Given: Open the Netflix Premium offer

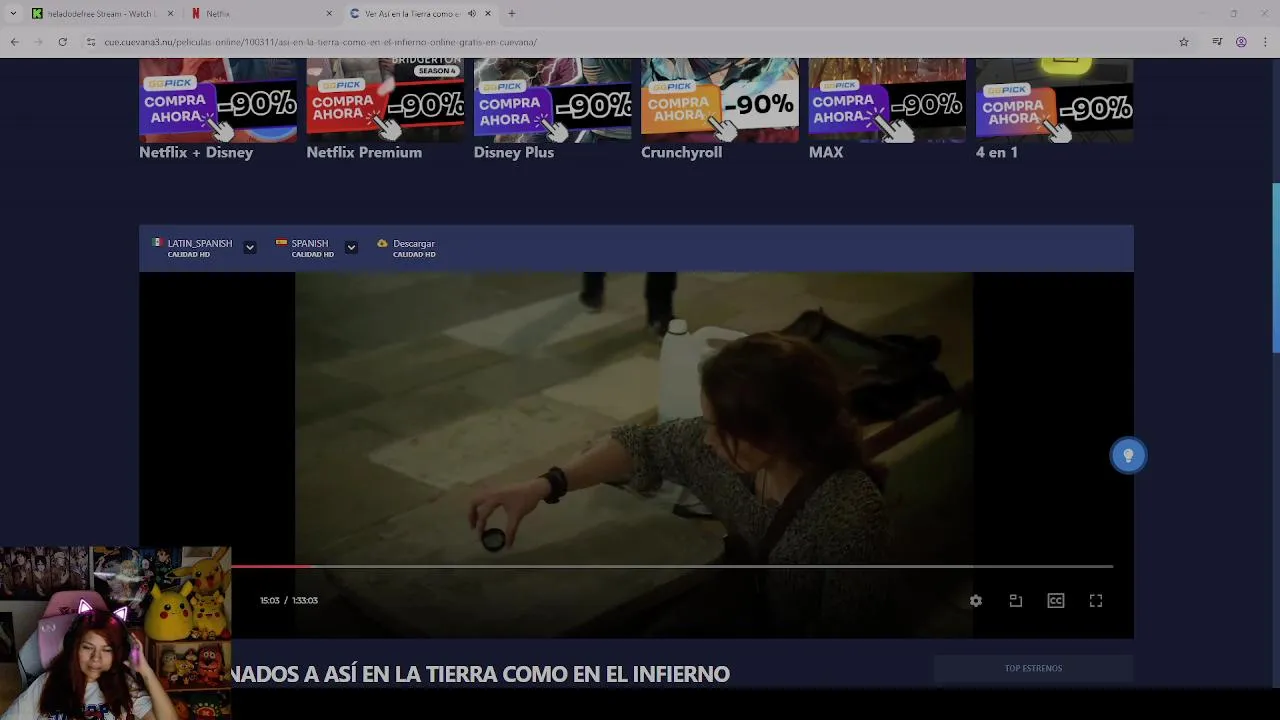Looking at the screenshot, I should (385, 100).
